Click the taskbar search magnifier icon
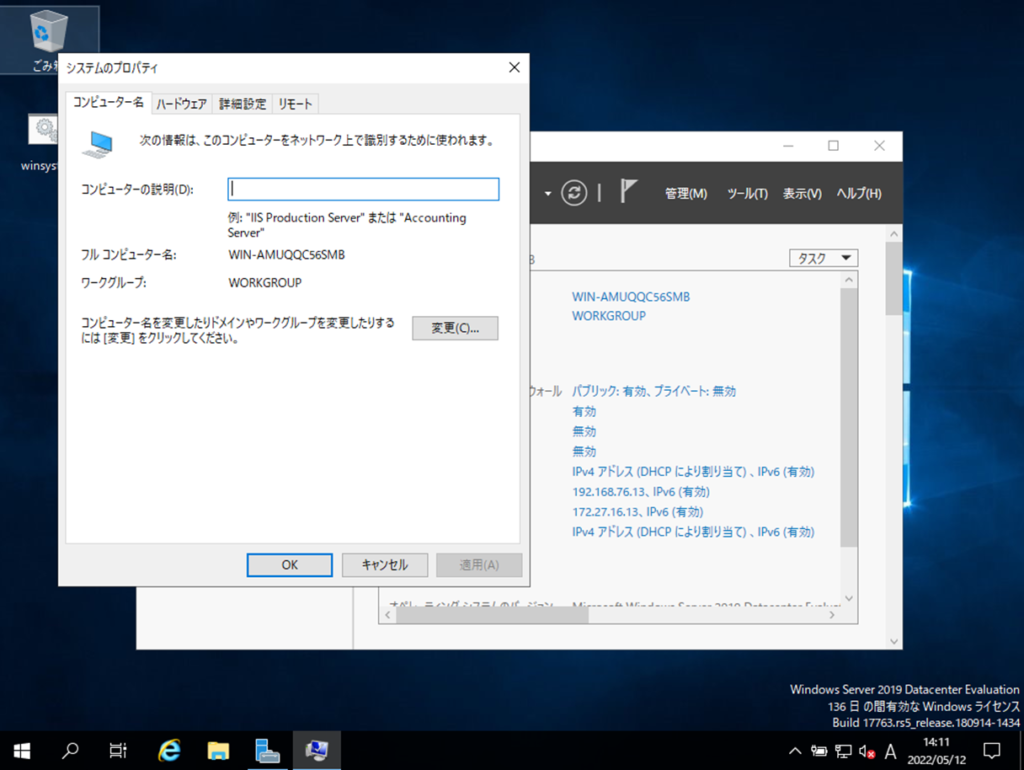This screenshot has width=1024, height=770. click(x=71, y=750)
